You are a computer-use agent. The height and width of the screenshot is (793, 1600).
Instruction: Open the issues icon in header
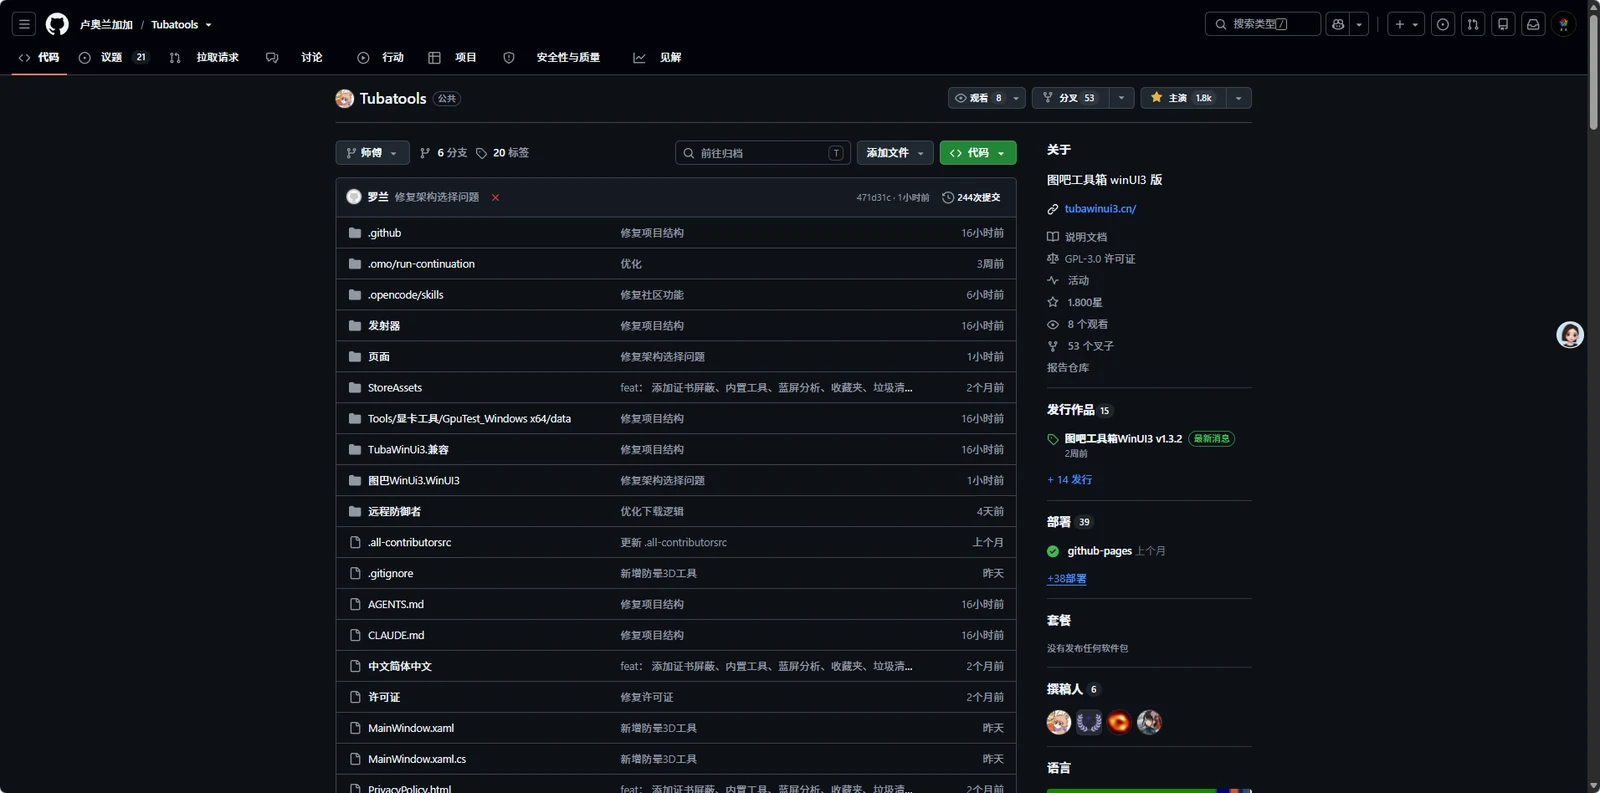(1443, 24)
